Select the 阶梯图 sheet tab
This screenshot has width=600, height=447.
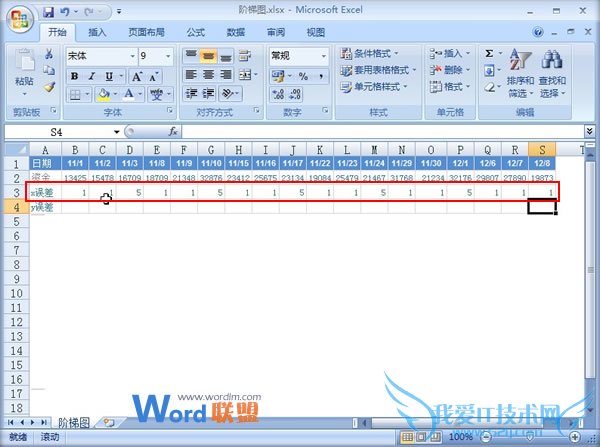(74, 423)
